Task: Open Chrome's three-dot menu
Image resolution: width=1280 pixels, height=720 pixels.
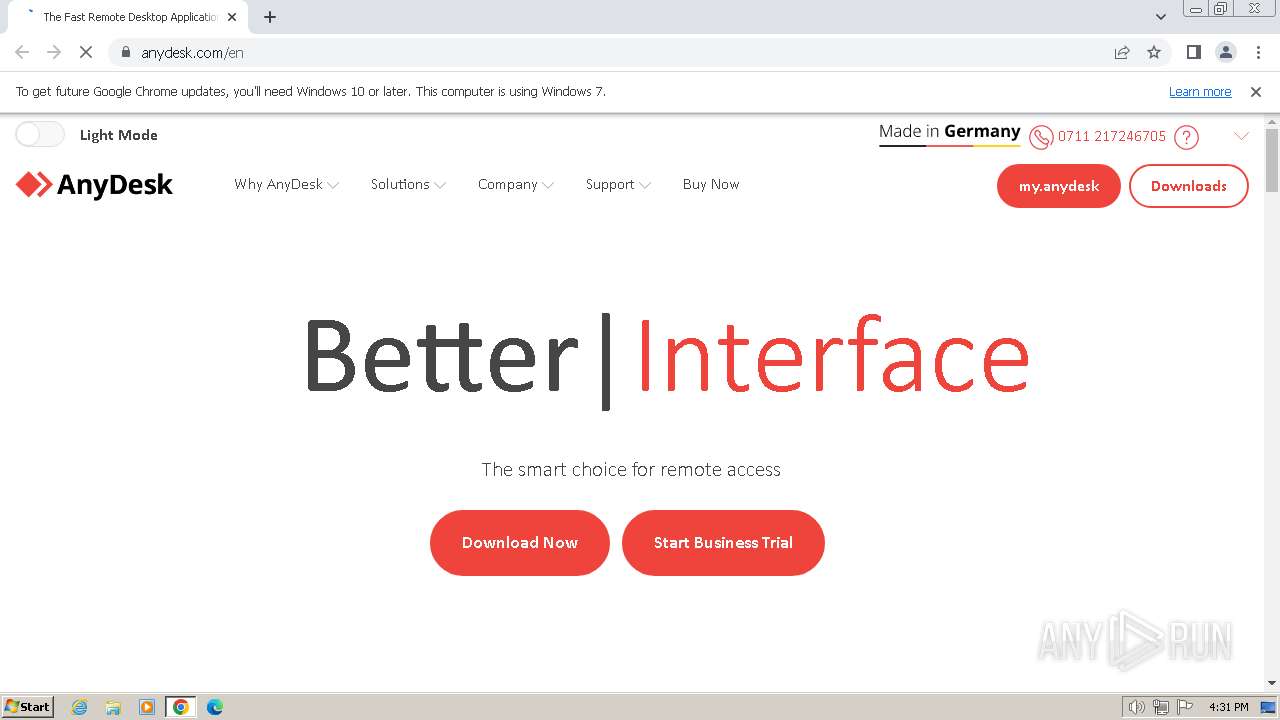Action: (1258, 52)
